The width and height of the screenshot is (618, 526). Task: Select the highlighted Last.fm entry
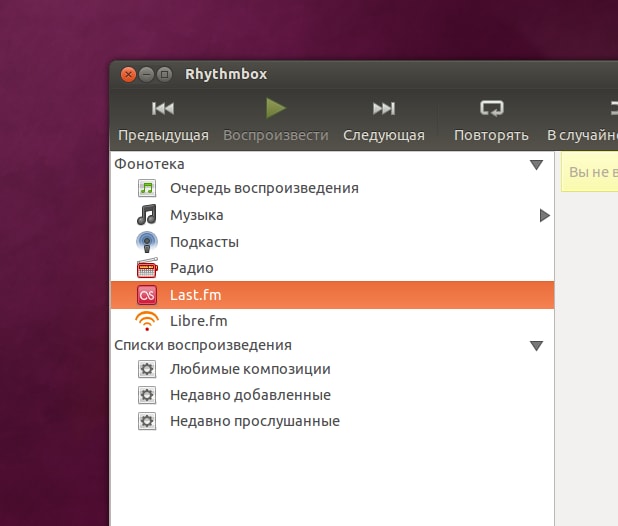(332, 295)
